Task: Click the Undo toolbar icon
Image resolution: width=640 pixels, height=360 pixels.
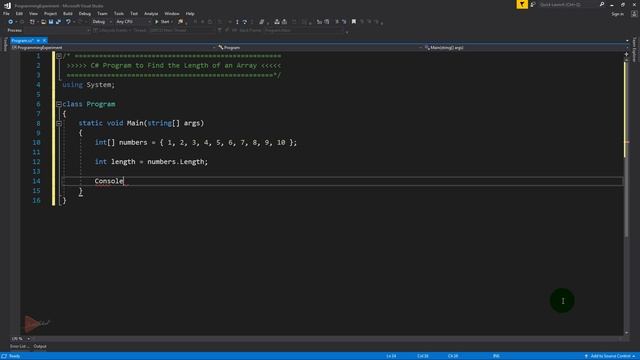Action: point(68,22)
